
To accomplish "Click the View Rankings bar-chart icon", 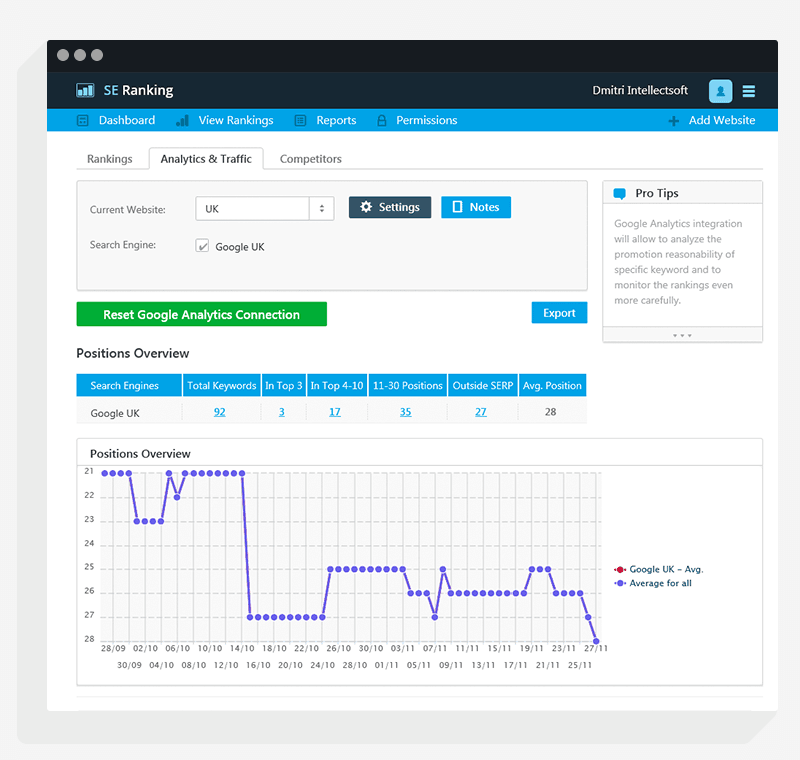I will 182,120.
